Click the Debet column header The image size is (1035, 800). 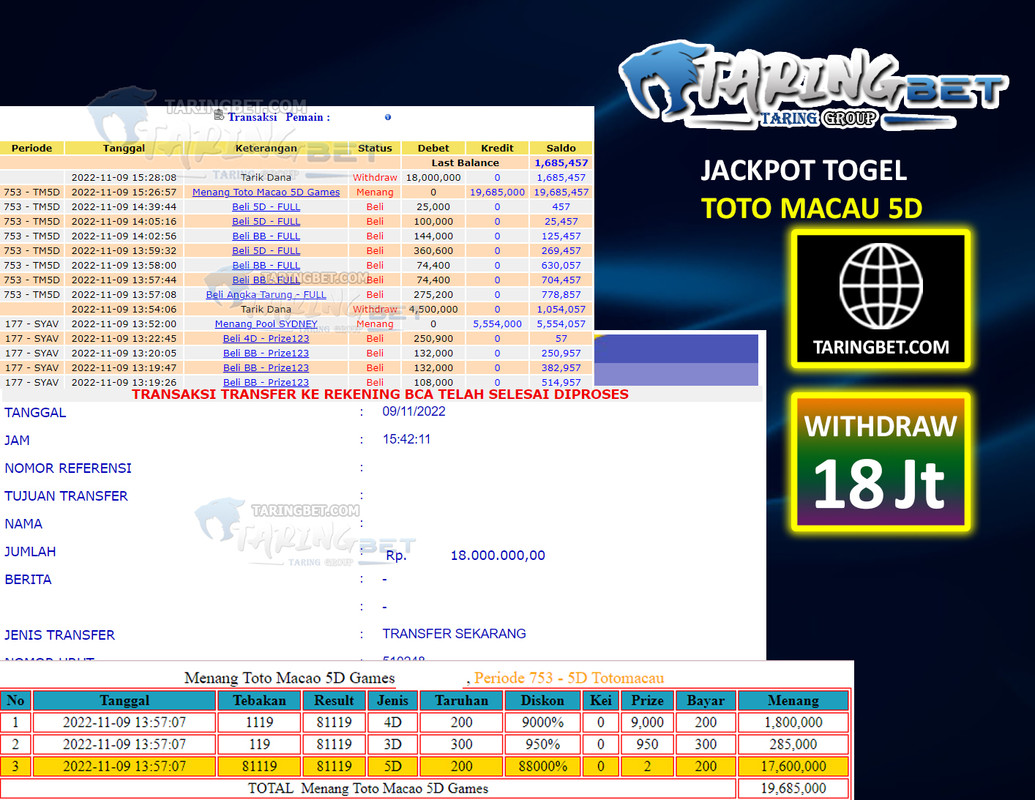[433, 148]
